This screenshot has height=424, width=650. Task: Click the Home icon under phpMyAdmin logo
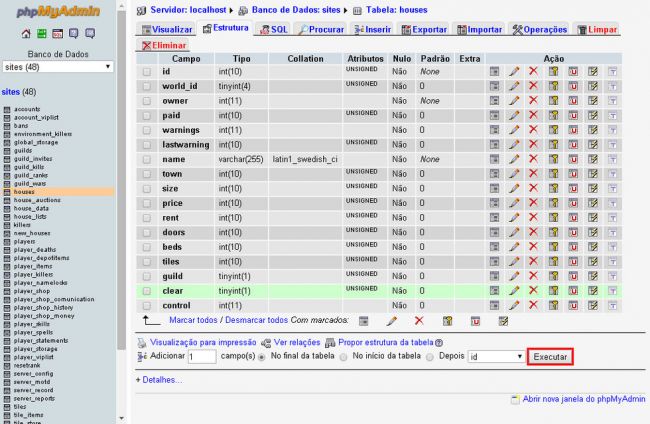tap(25, 33)
